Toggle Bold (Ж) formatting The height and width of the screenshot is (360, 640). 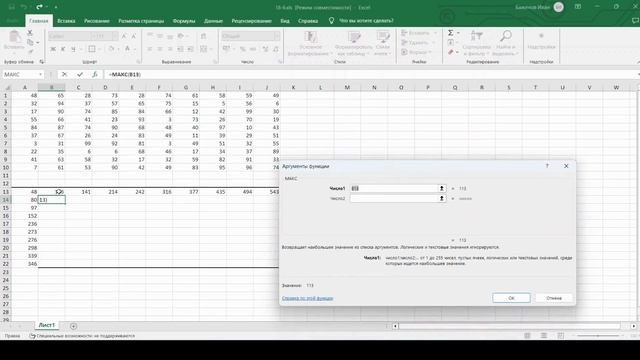pos(53,49)
